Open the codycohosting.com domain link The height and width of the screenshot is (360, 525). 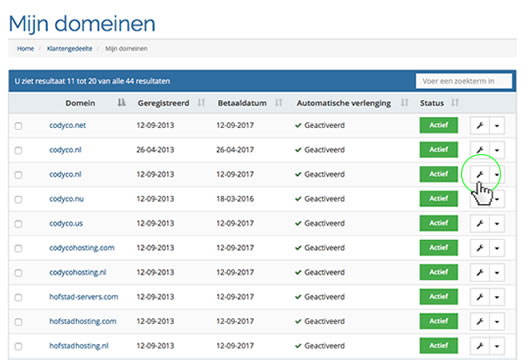pyautogui.click(x=82, y=248)
